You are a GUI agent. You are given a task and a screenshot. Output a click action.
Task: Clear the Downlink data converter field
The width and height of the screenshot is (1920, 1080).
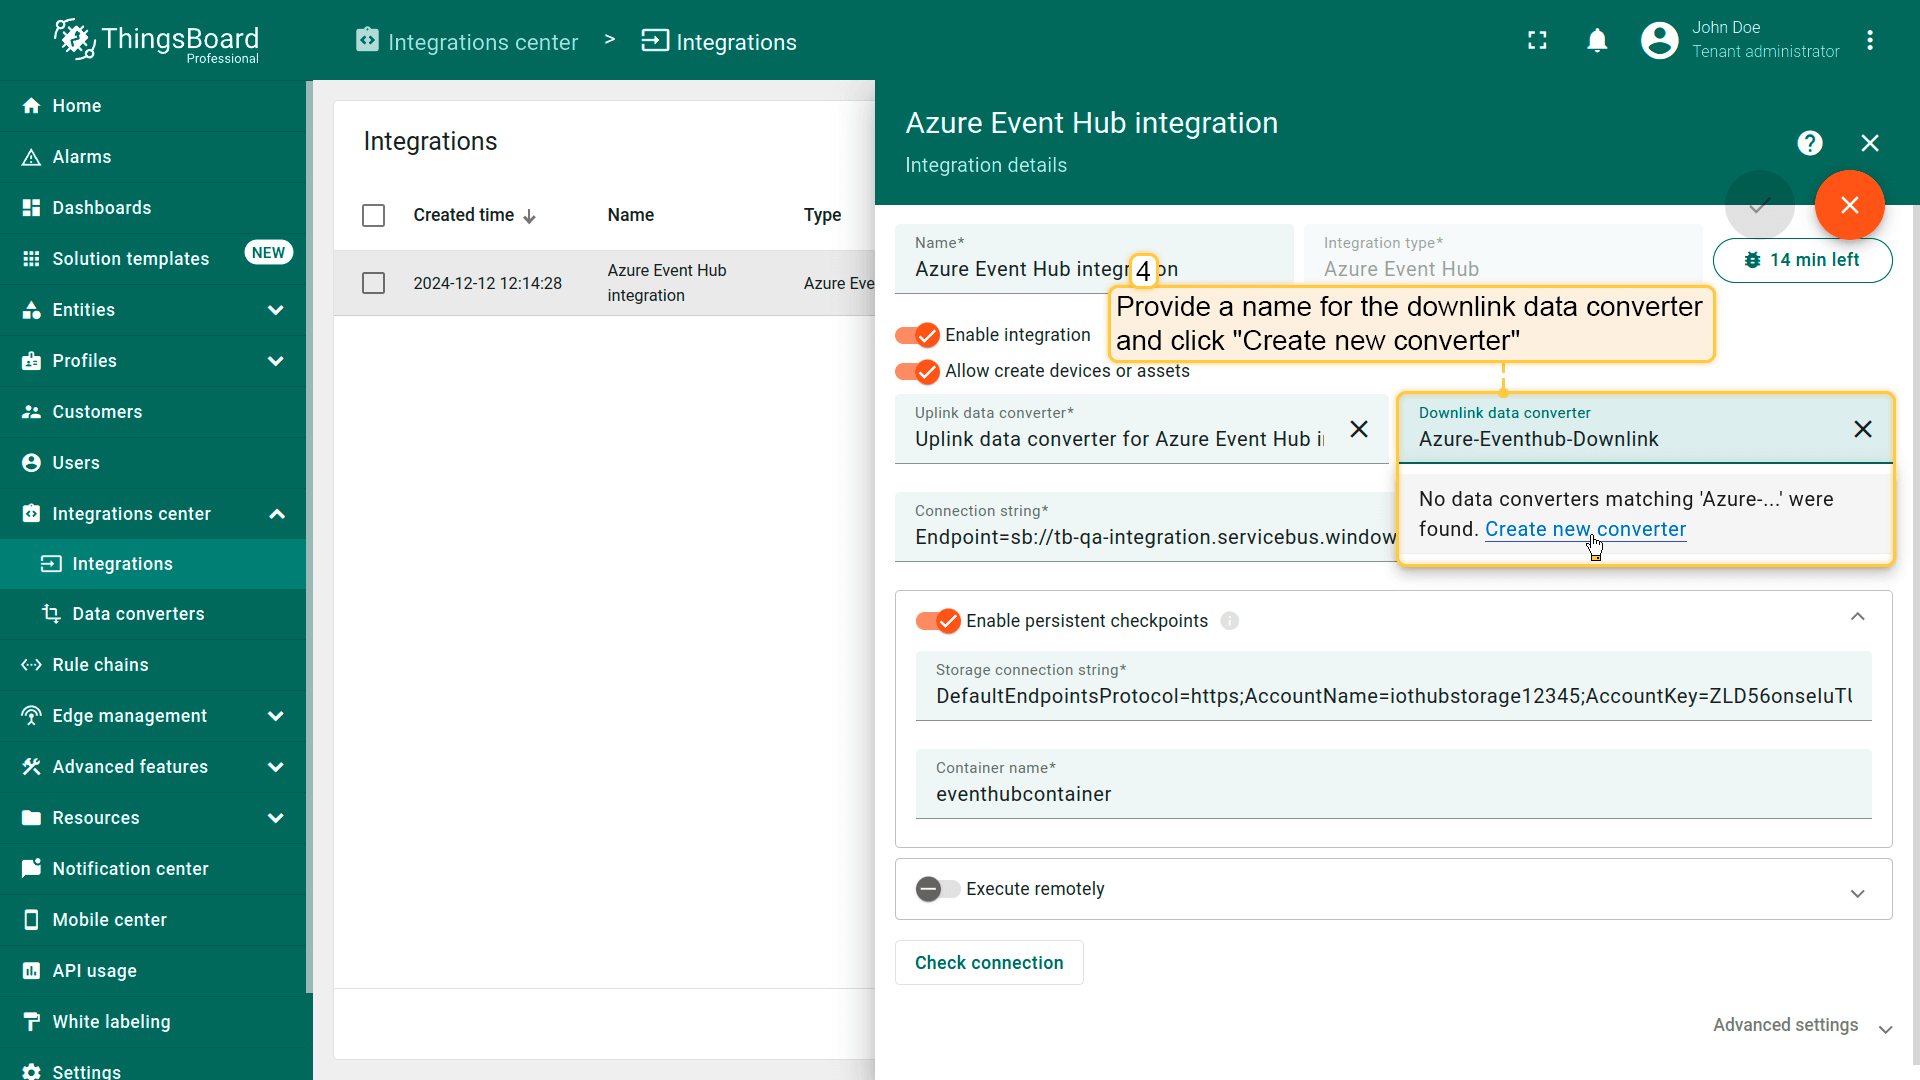coord(1862,429)
